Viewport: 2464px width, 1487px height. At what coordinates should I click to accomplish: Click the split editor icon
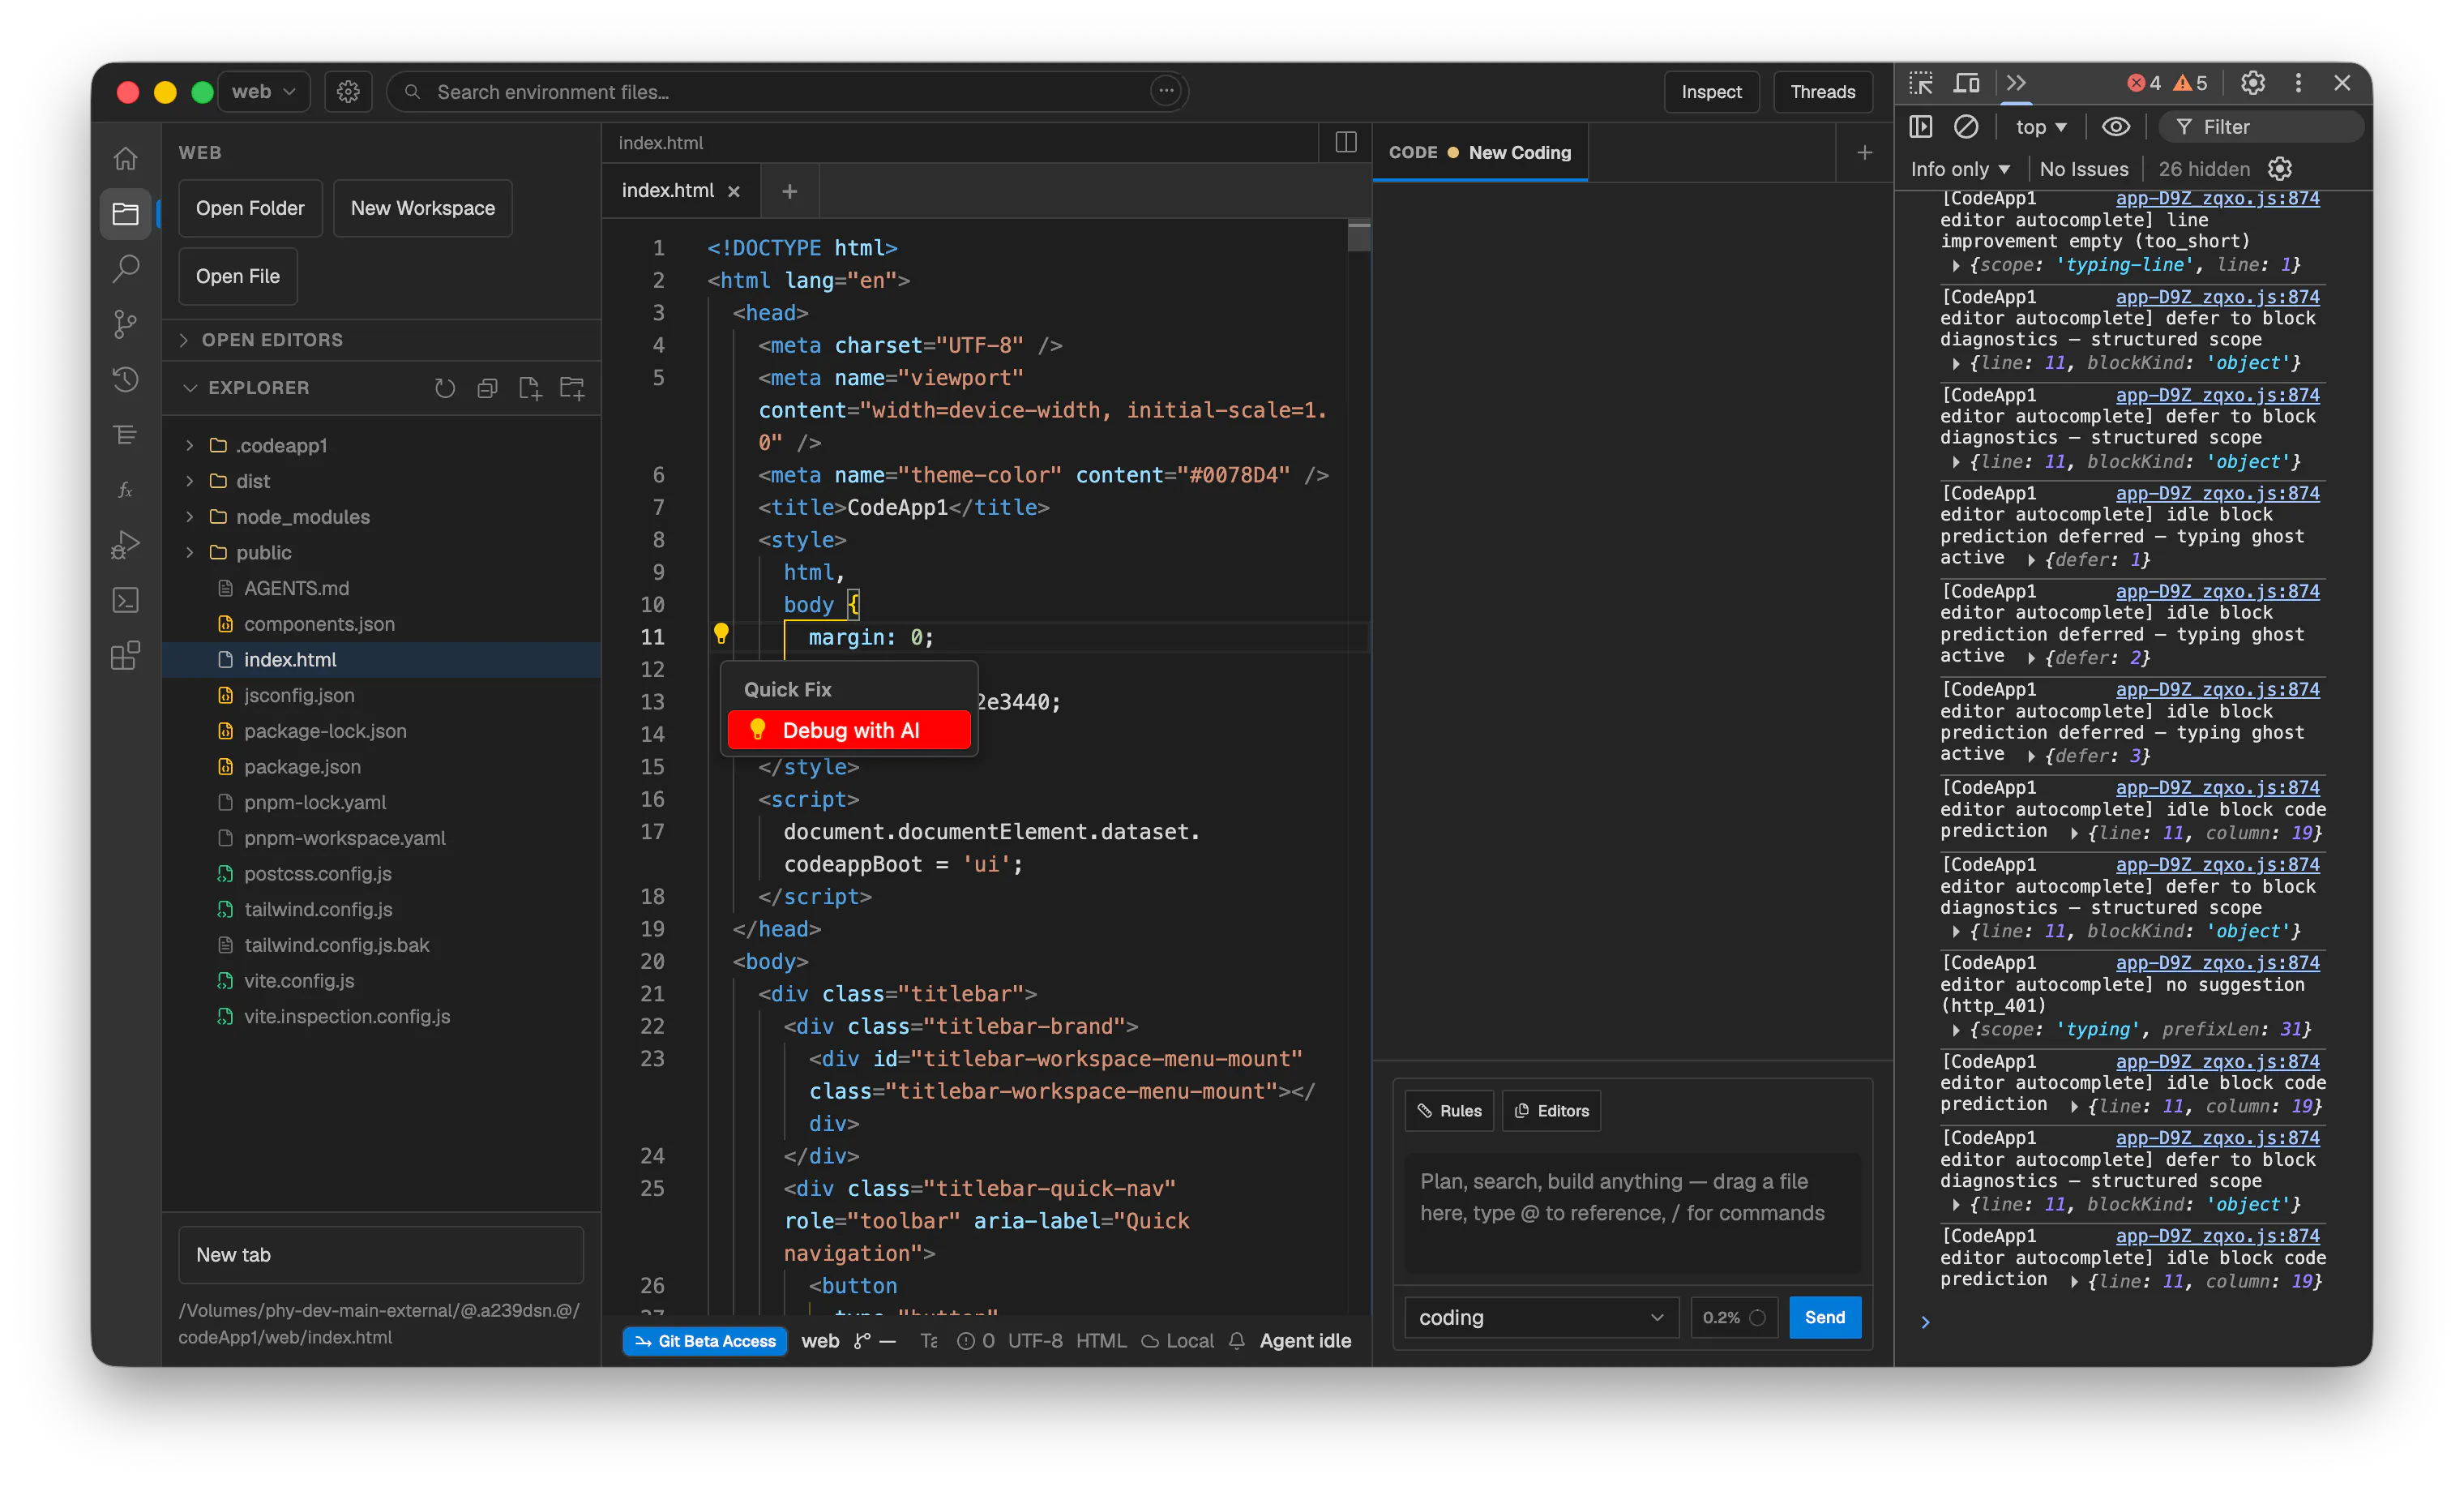tap(1346, 142)
